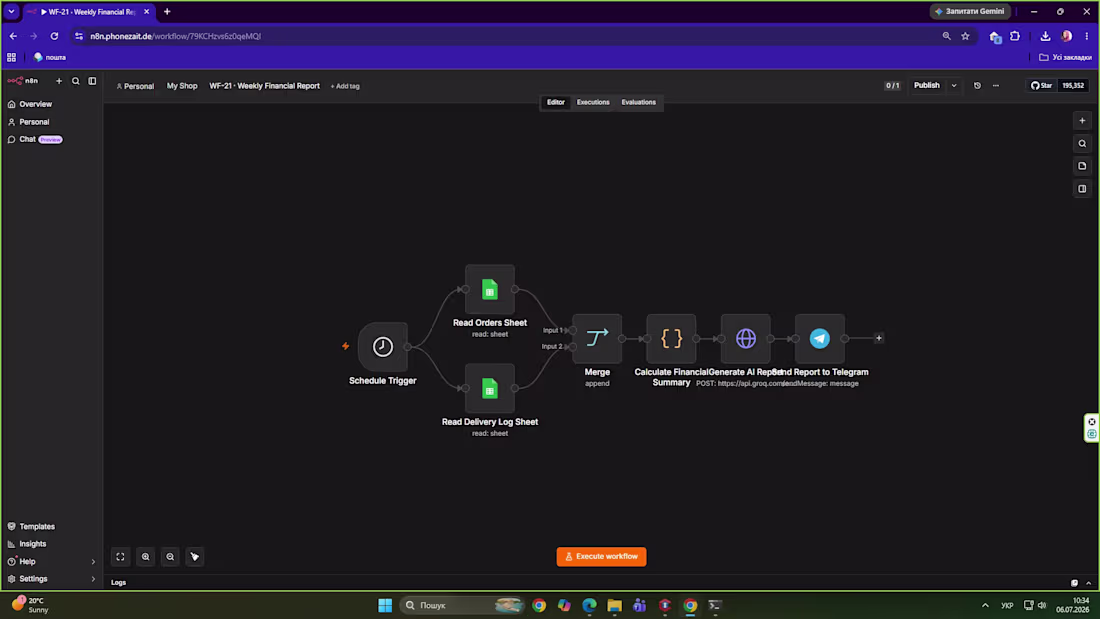Open the Generate AI Report HTTP node
Image resolution: width=1100 pixels, height=619 pixels.
tap(746, 338)
